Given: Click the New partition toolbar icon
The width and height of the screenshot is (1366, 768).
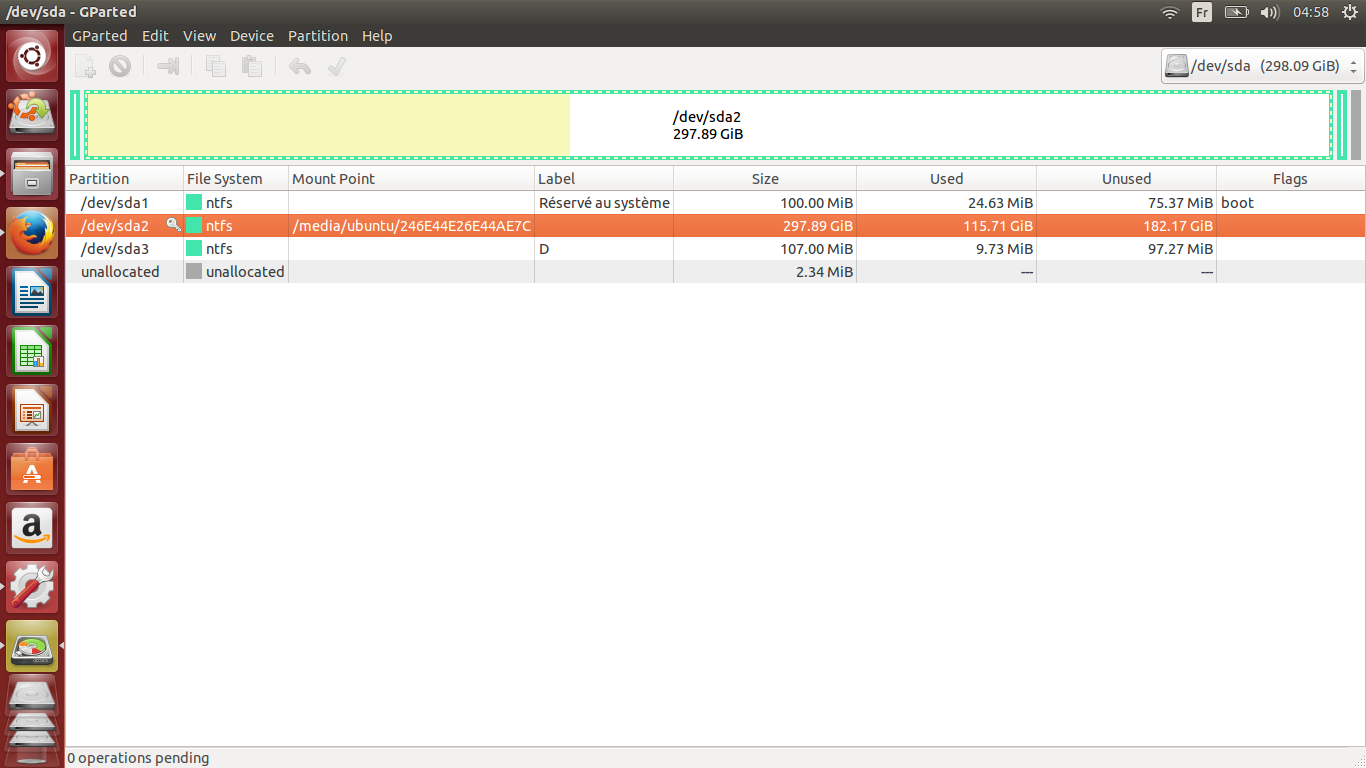Looking at the screenshot, I should click(x=86, y=67).
